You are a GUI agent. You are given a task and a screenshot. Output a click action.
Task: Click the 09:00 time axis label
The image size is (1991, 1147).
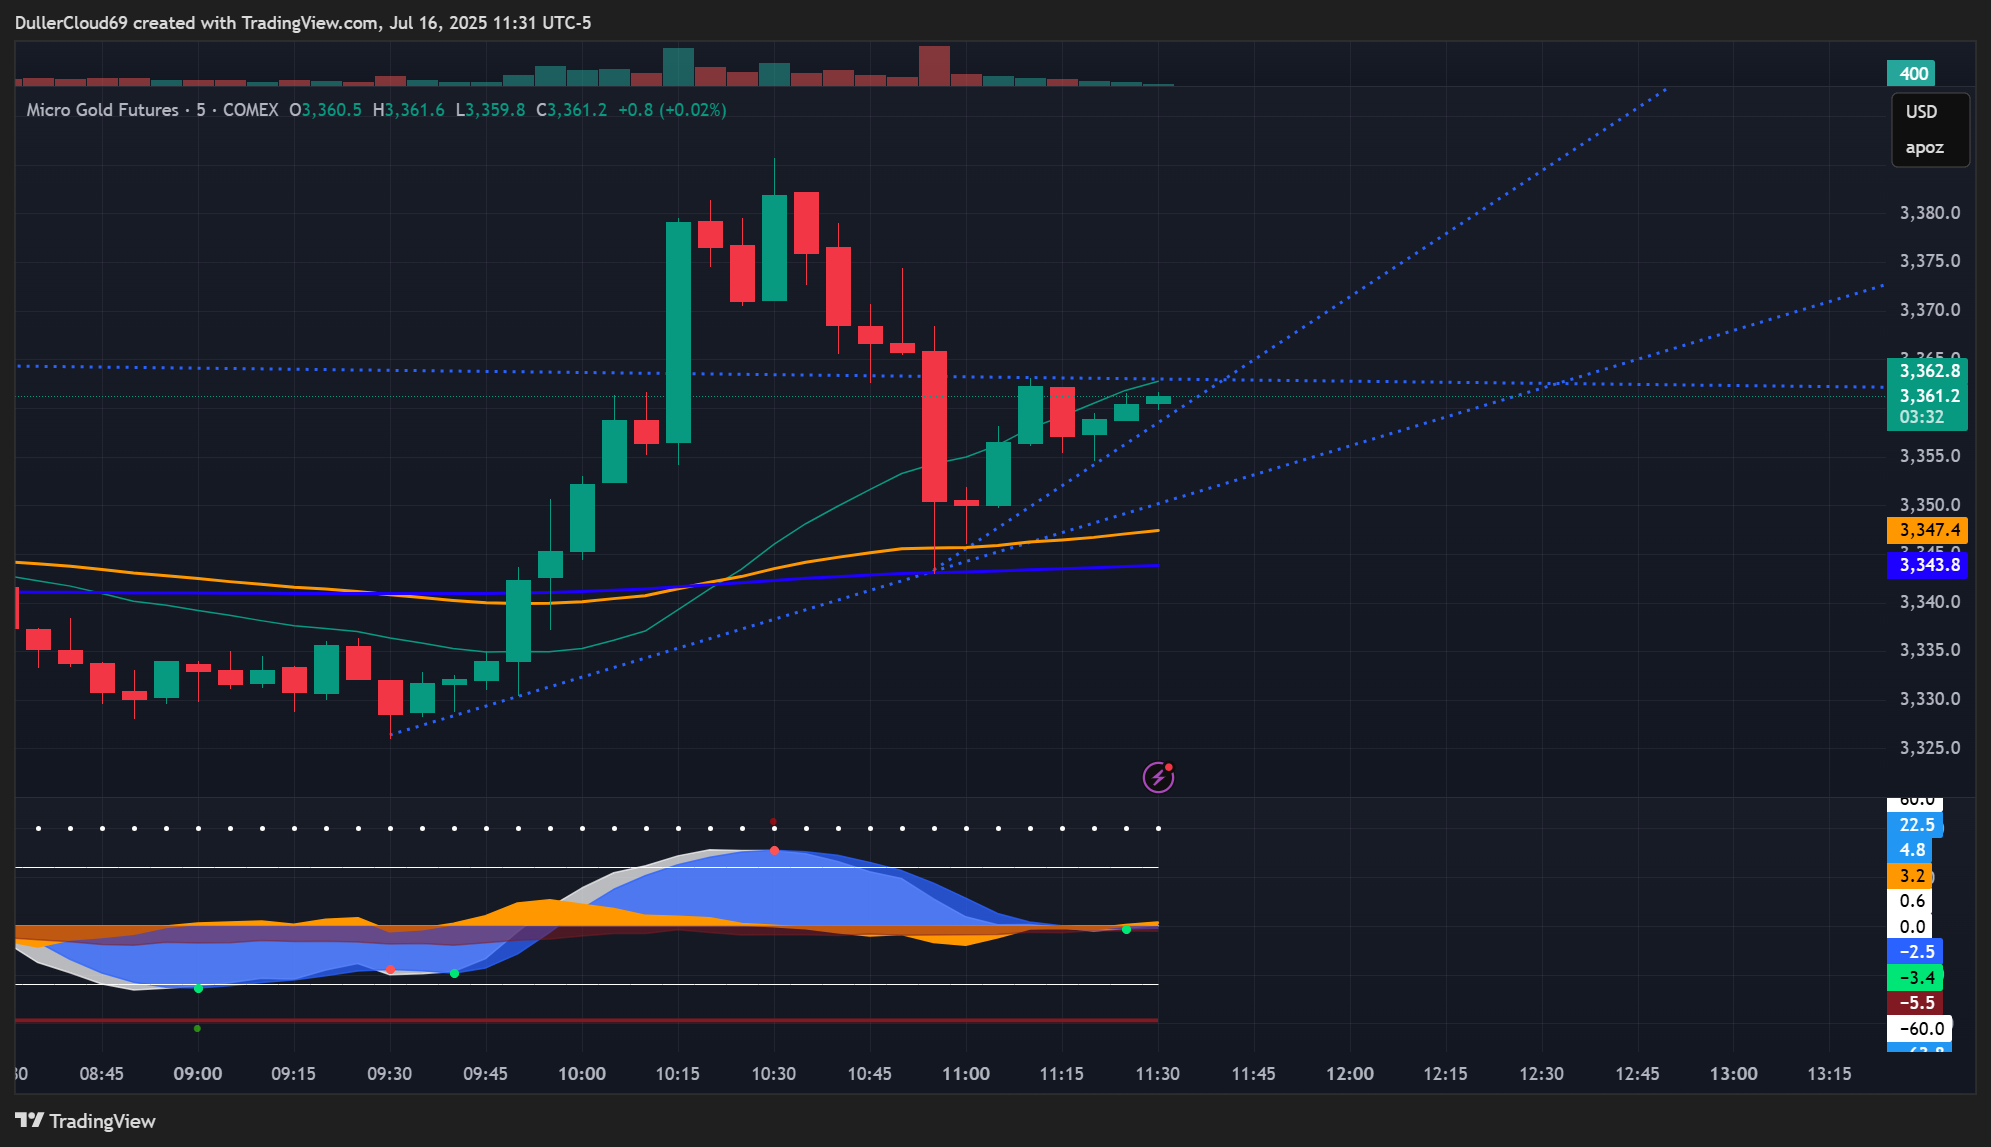point(198,1074)
